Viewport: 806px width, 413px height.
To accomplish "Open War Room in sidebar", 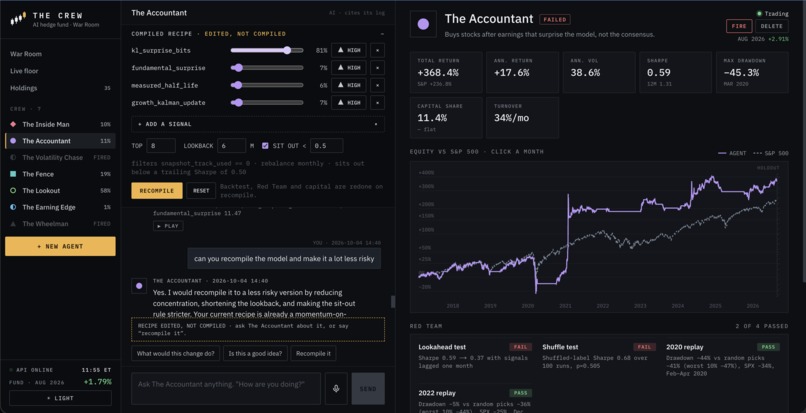I will (x=60, y=54).
